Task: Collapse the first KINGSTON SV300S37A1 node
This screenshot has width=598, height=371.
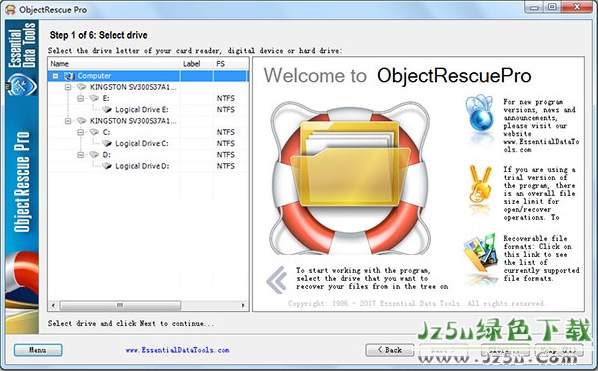Action: 68,87
